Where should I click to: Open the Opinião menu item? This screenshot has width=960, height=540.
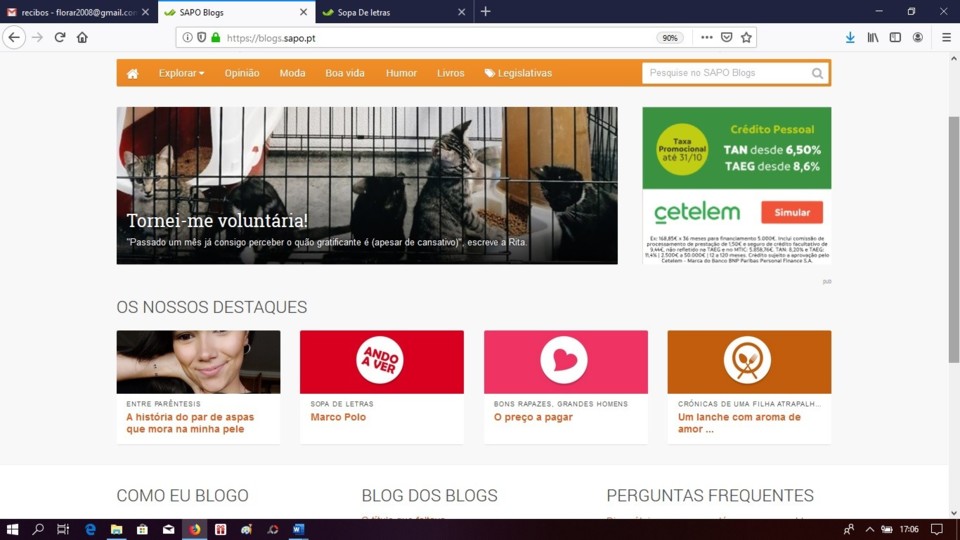(242, 73)
